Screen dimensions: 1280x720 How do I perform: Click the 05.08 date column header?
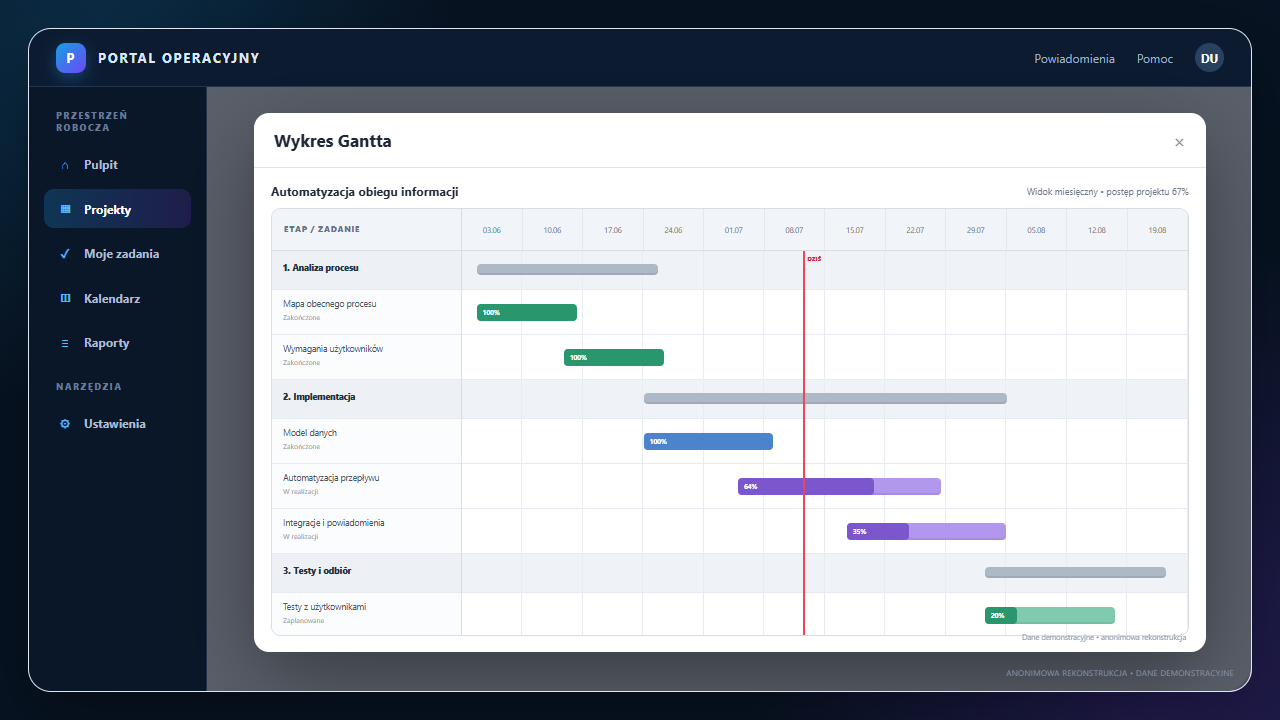click(x=1036, y=230)
